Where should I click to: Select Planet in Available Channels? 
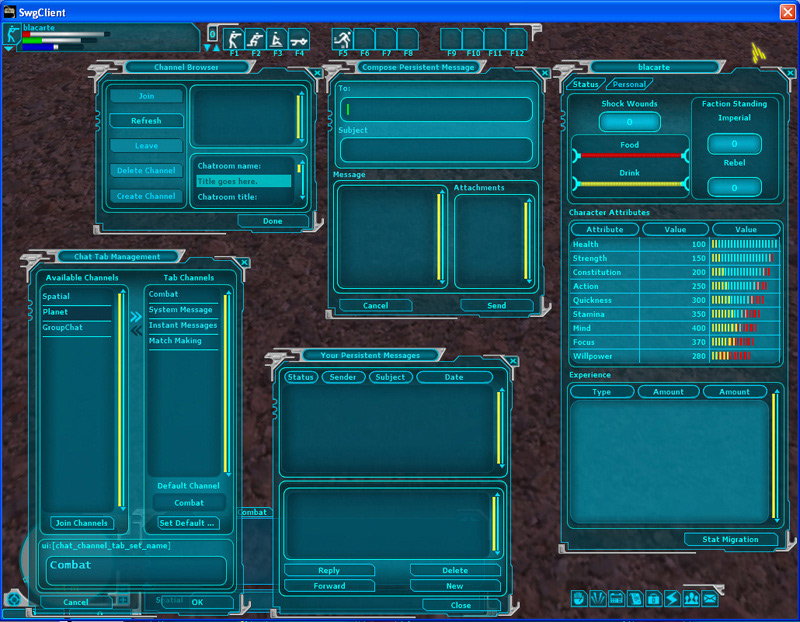pyautogui.click(x=77, y=312)
